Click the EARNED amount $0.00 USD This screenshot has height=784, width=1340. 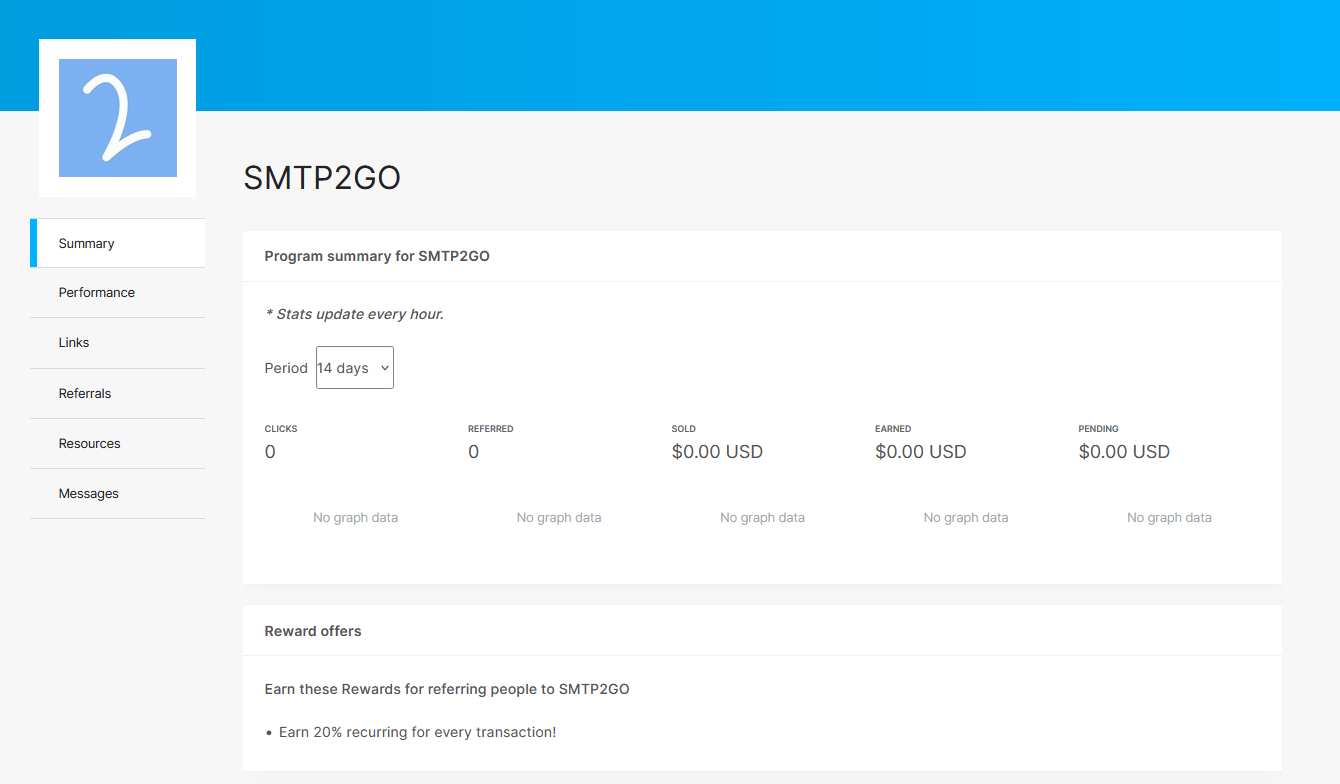click(921, 452)
